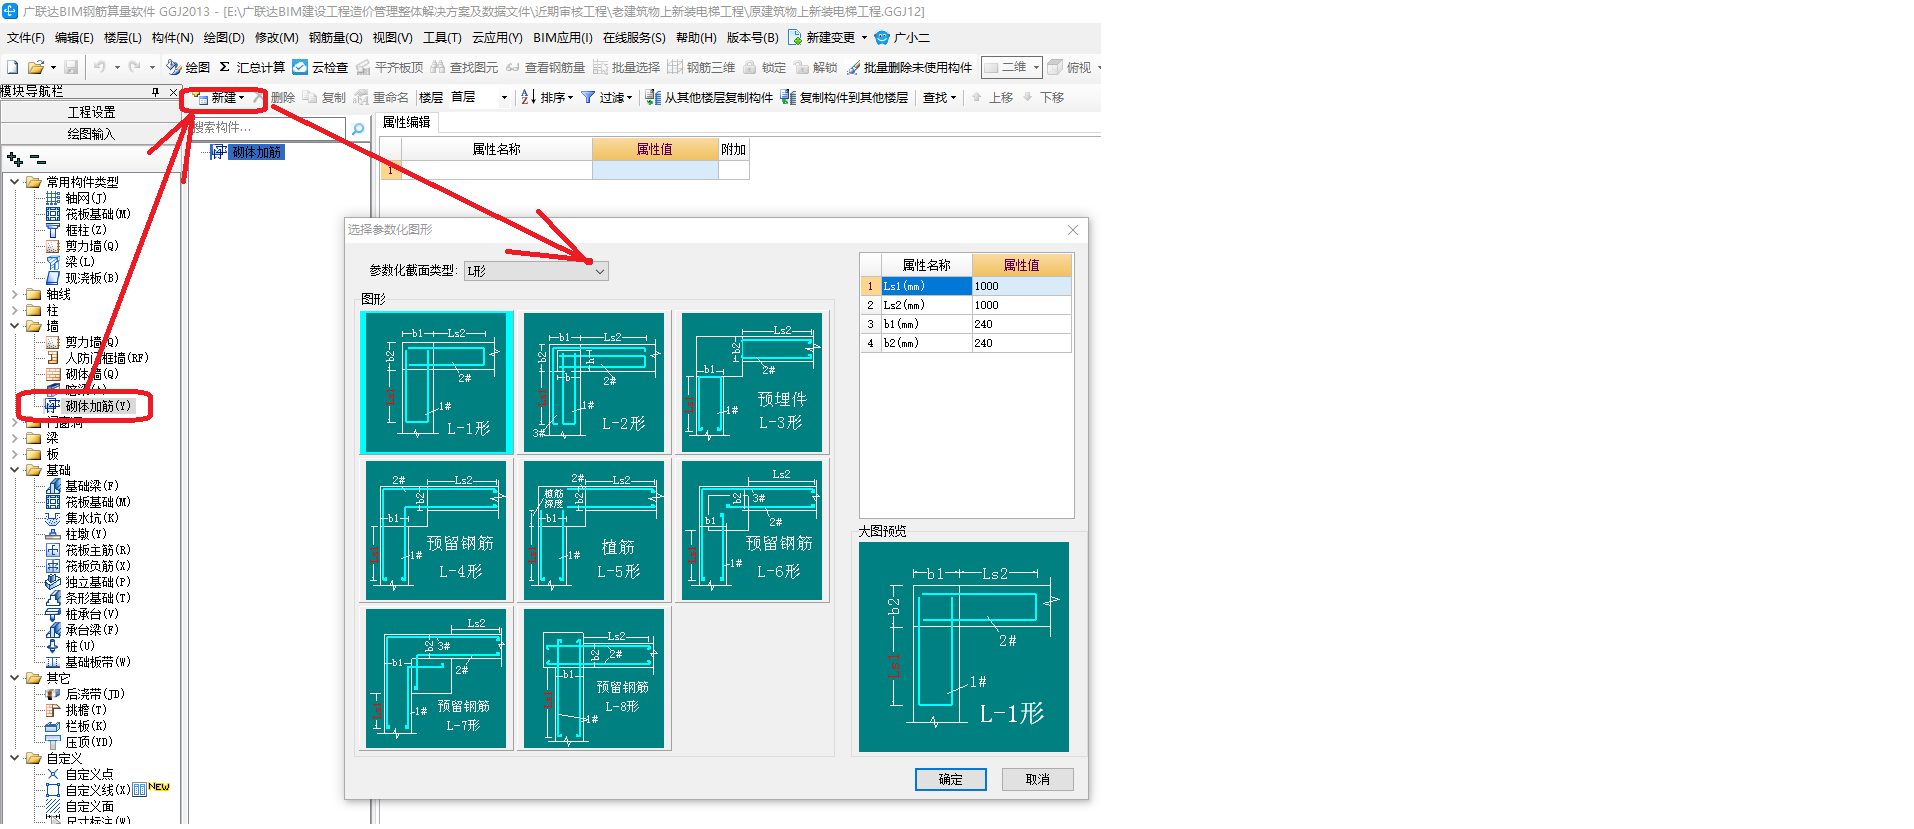Select the L-2形 shape thumbnail
The image size is (1914, 829).
click(x=594, y=383)
